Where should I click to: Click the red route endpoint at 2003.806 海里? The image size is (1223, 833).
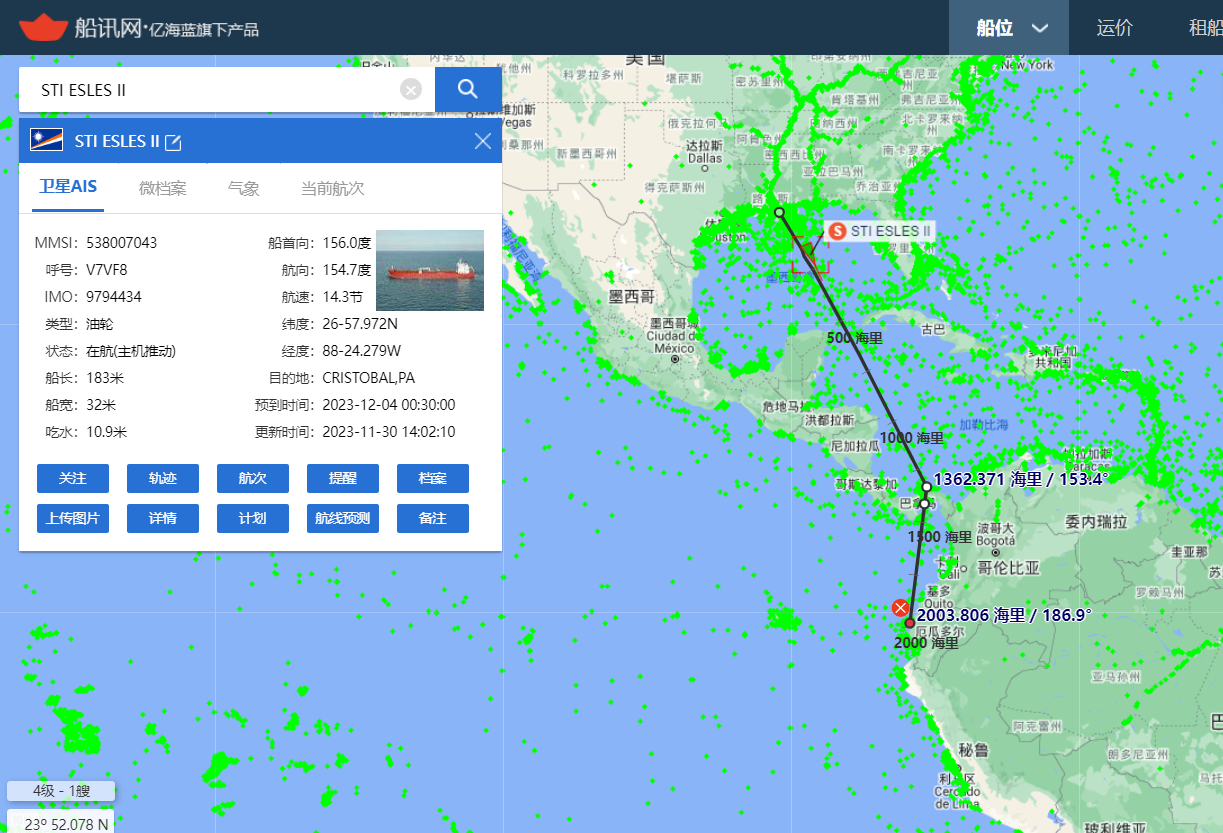click(x=910, y=623)
